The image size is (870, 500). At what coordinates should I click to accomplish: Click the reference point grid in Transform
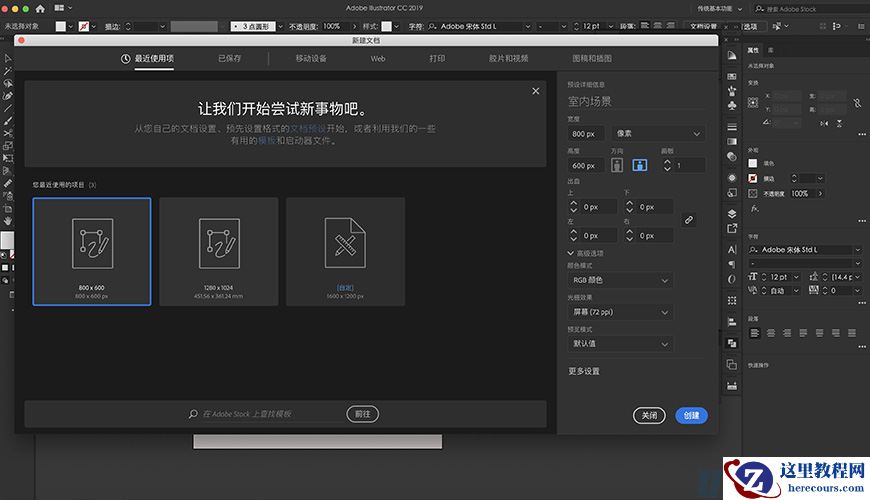(x=753, y=102)
